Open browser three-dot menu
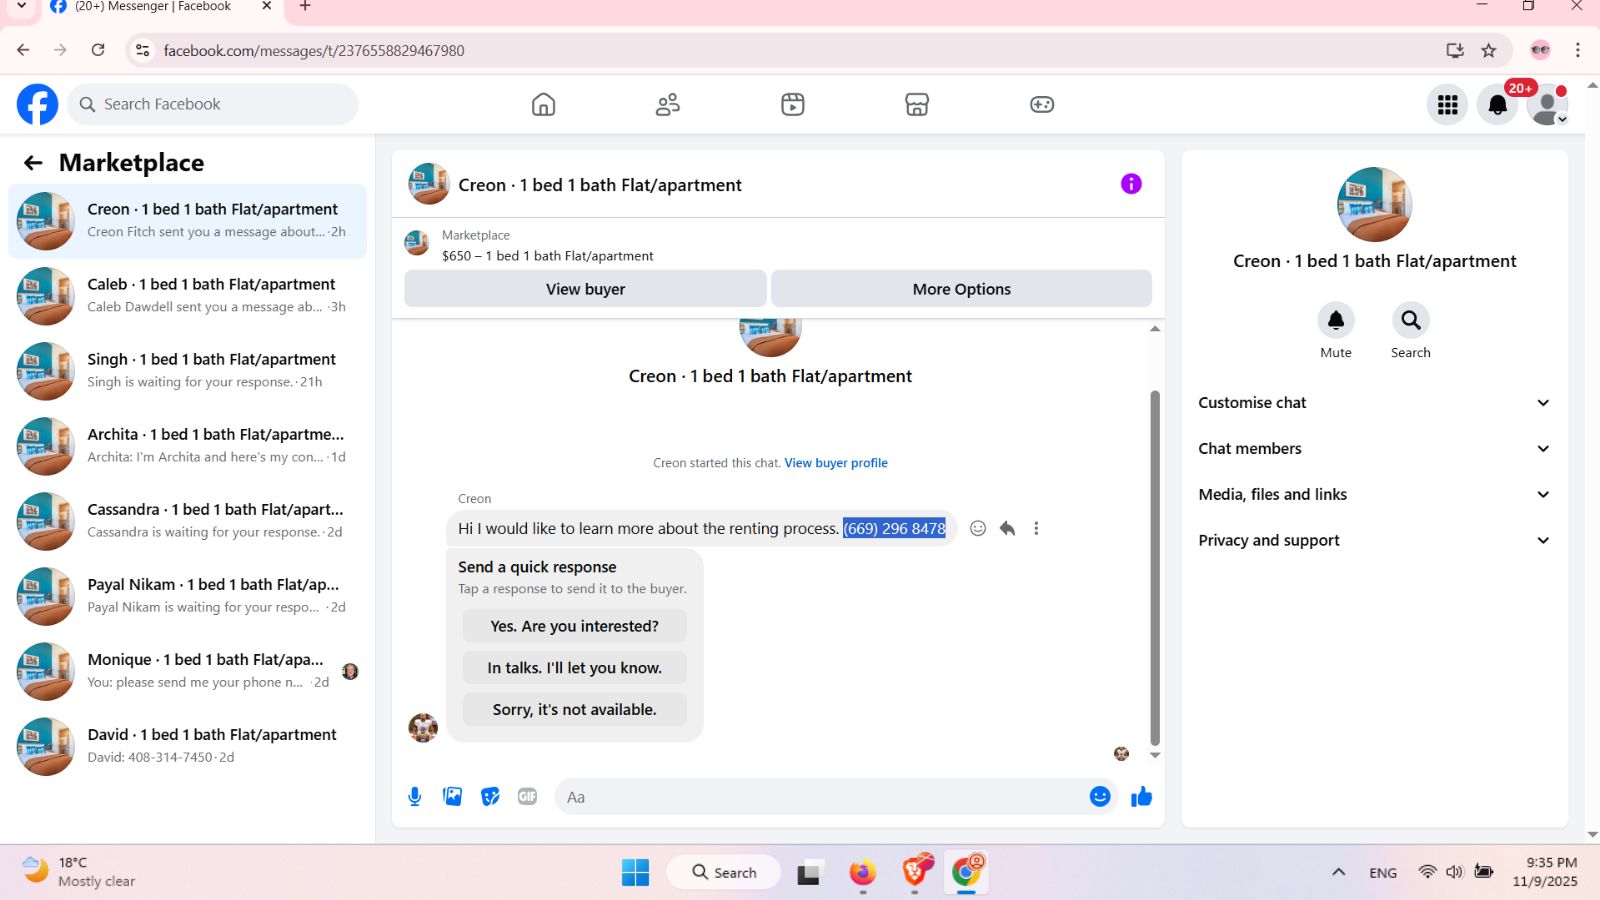Viewport: 1600px width, 900px height. coord(1578,50)
